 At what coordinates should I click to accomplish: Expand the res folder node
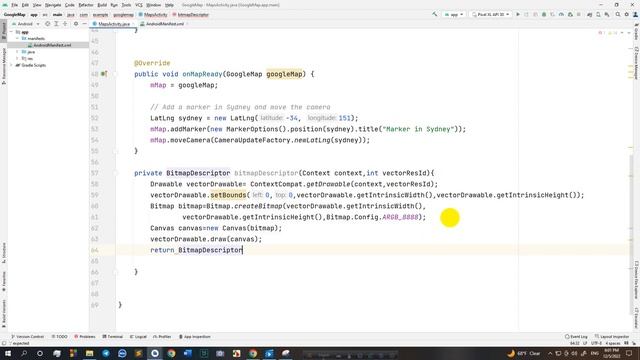coord(18,58)
